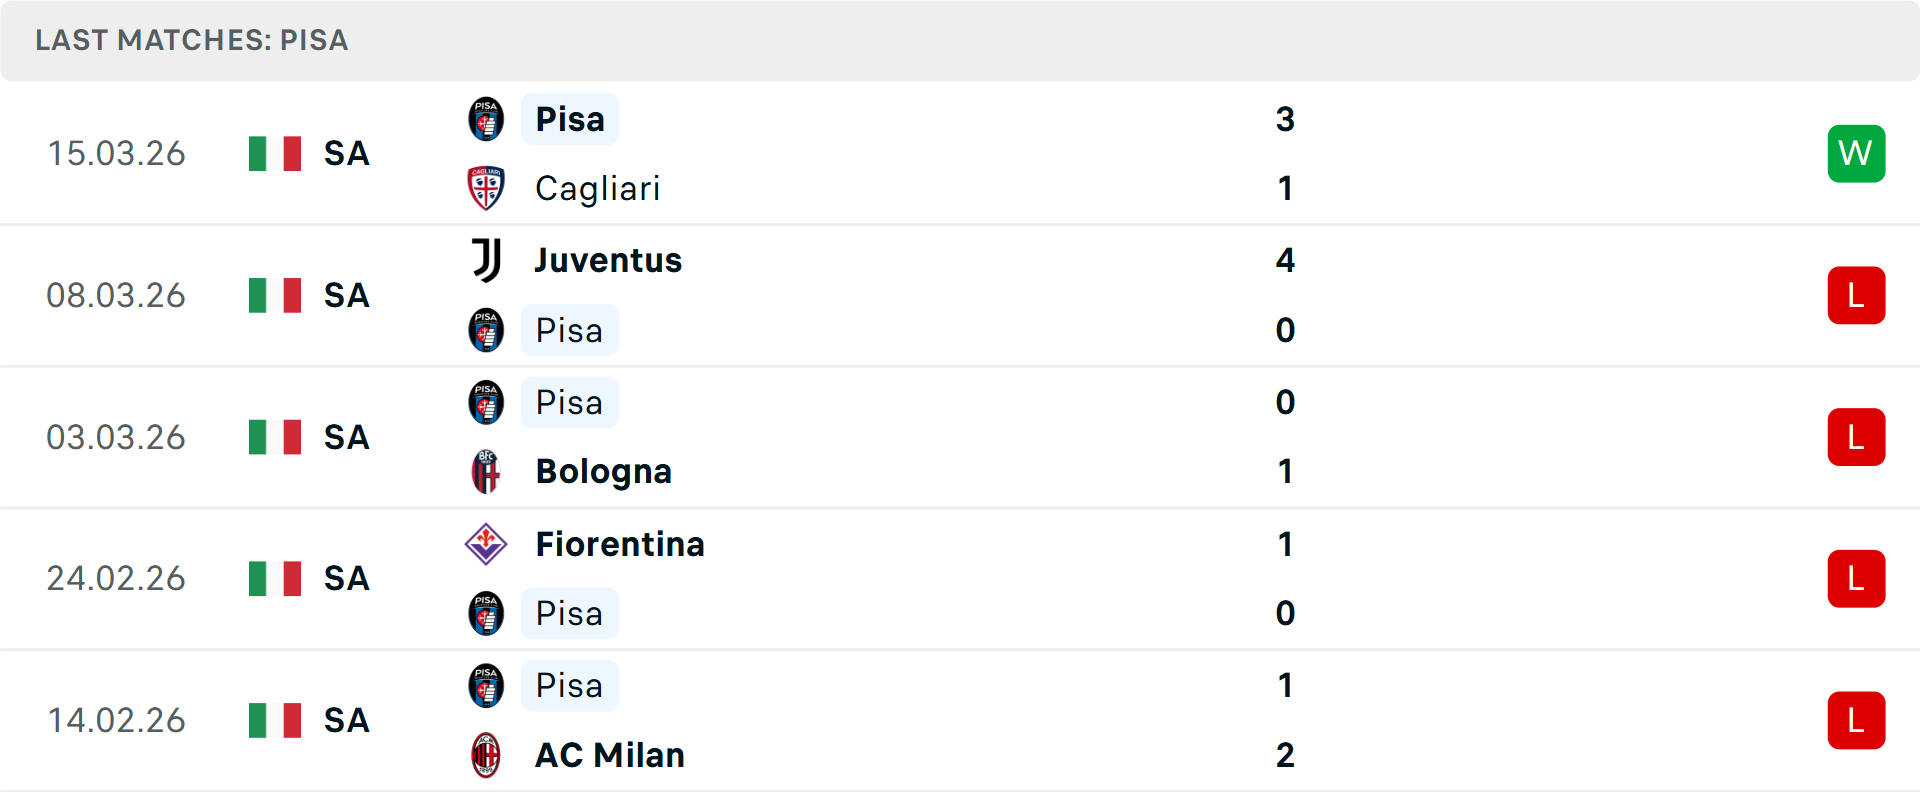Click the L badge for Juventus match
Image resolution: width=1920 pixels, height=792 pixels.
[1856, 295]
